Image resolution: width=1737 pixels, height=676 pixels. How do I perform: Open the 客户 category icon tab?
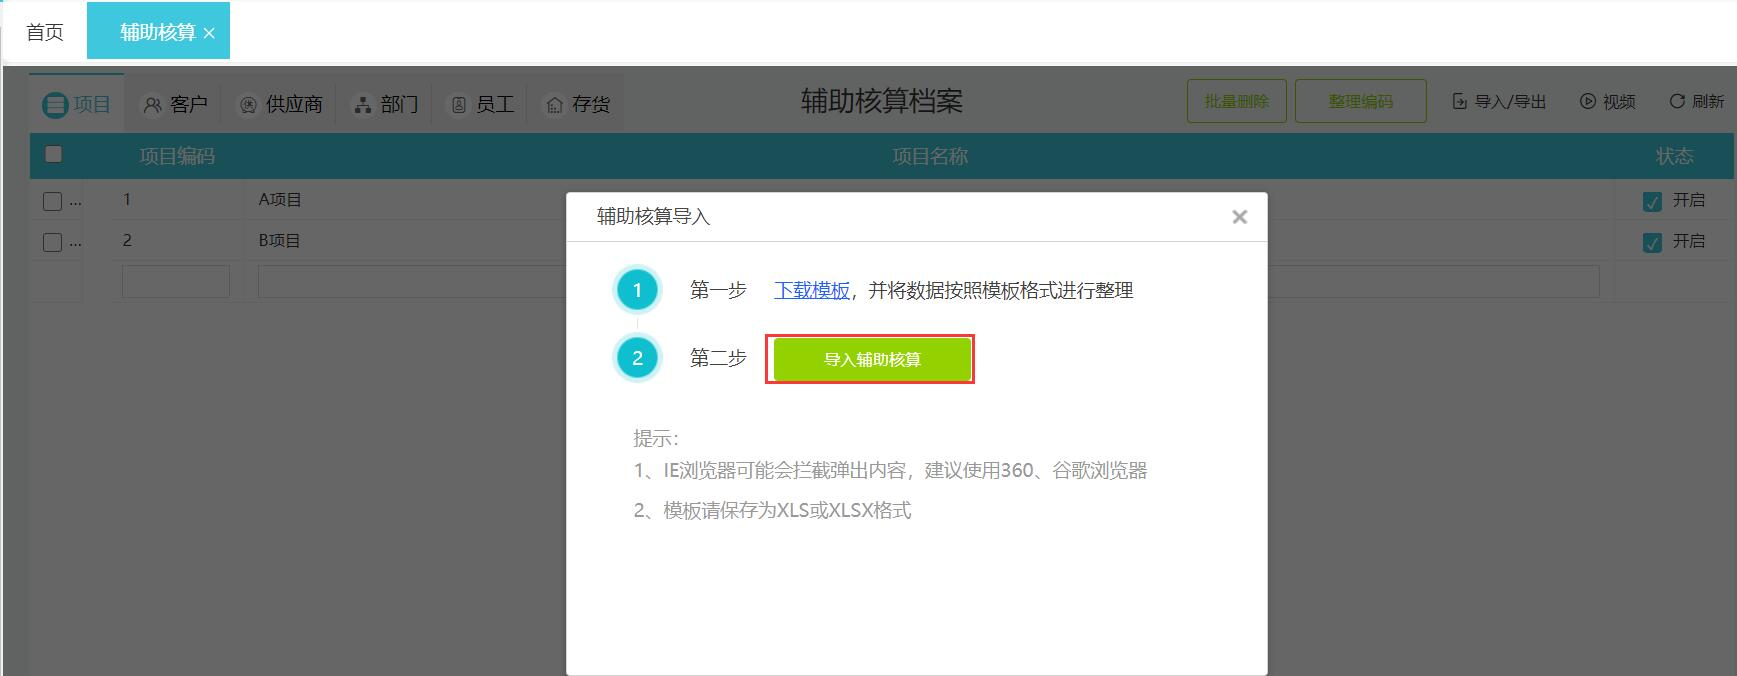175,104
